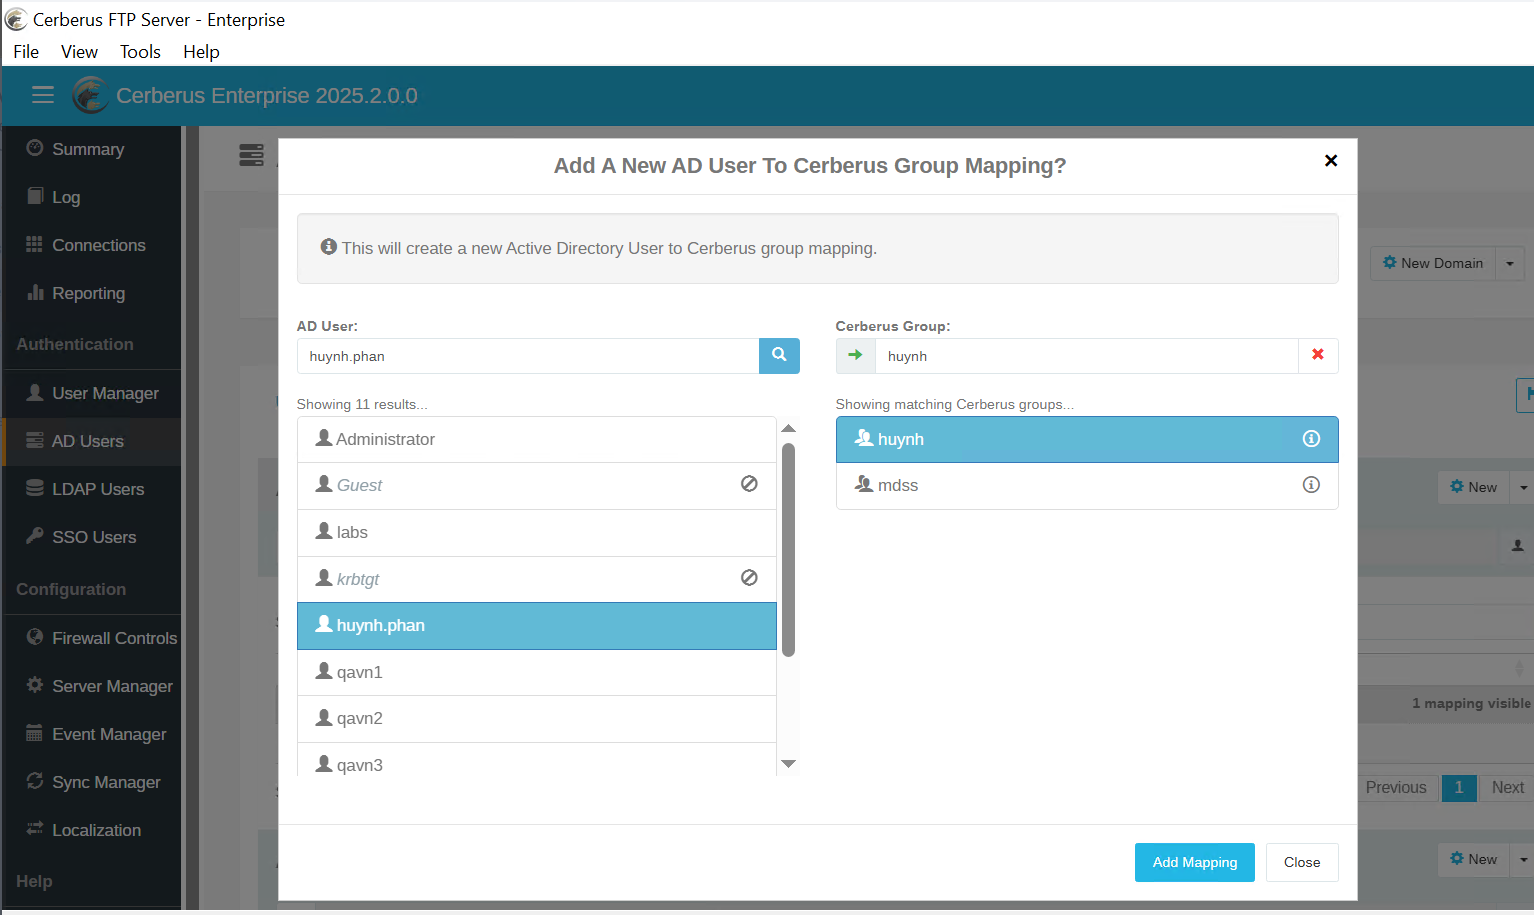Select krbtgt in AD user results

(x=537, y=579)
